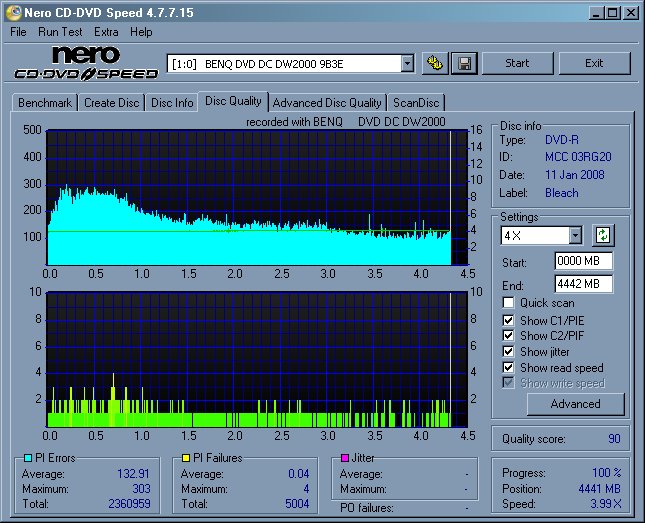Click the PI Errors graph area
The width and height of the screenshot is (645, 523).
point(258,198)
